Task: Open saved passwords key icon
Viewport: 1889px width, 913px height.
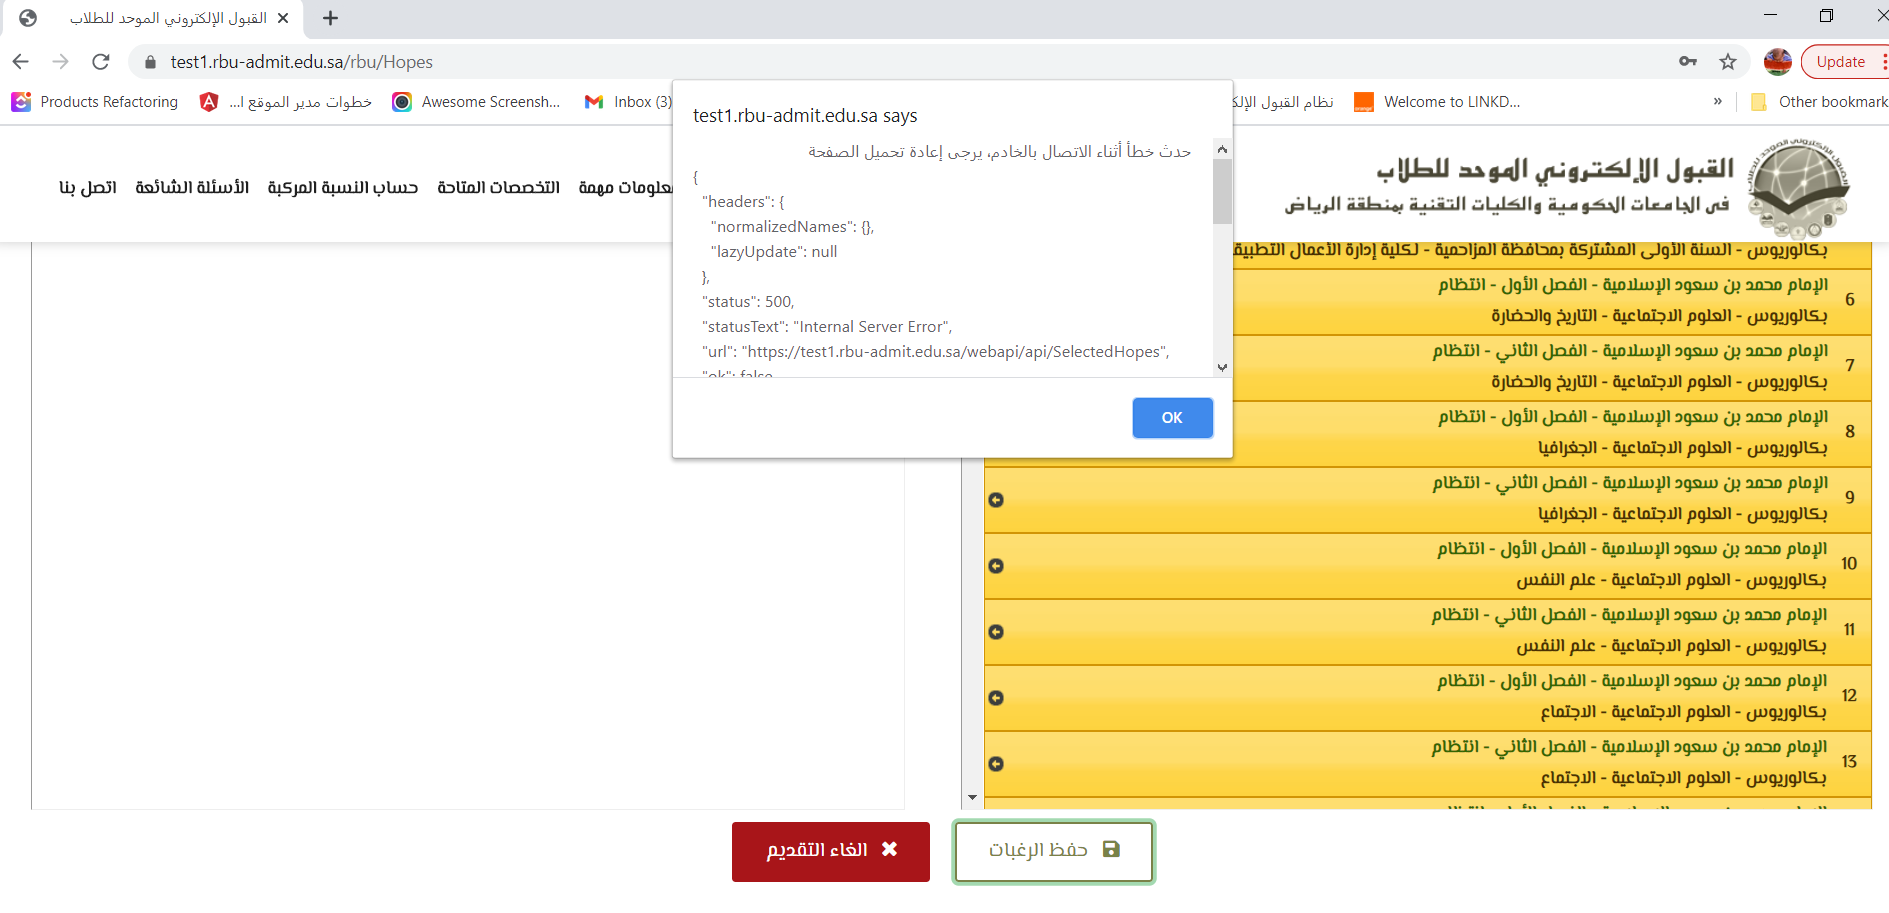Action: click(1688, 62)
